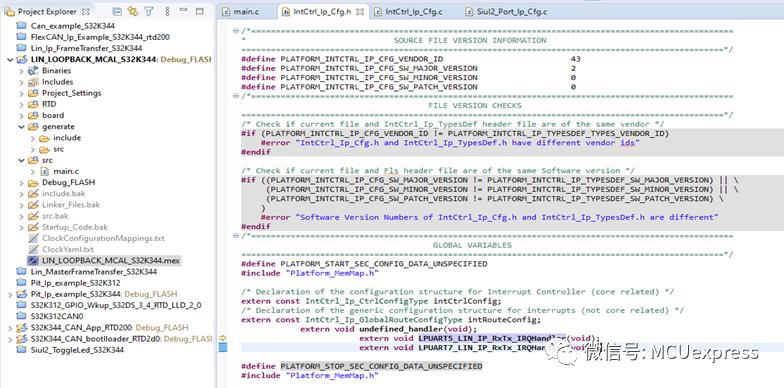Minimize the Project Explorer panel
The width and height of the screenshot is (784, 388).
point(185,11)
